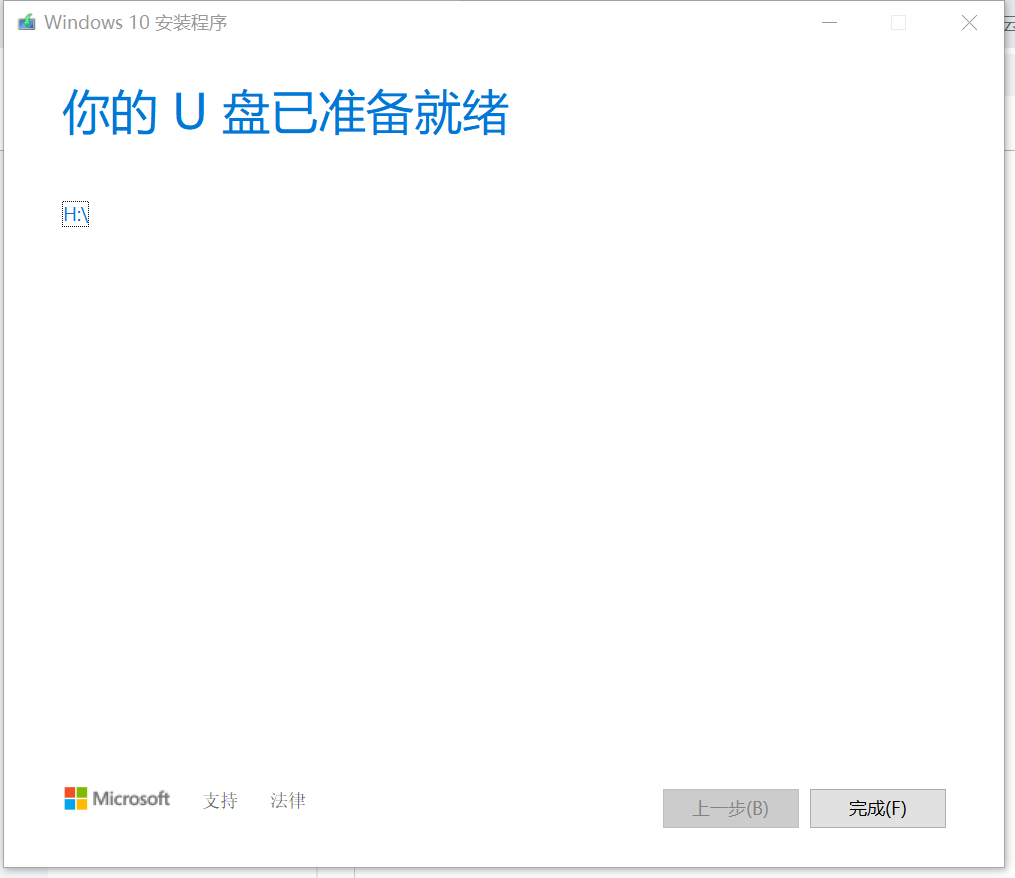Click the greyed 上一步(B) back button
This screenshot has width=1015, height=878.
pyautogui.click(x=731, y=808)
